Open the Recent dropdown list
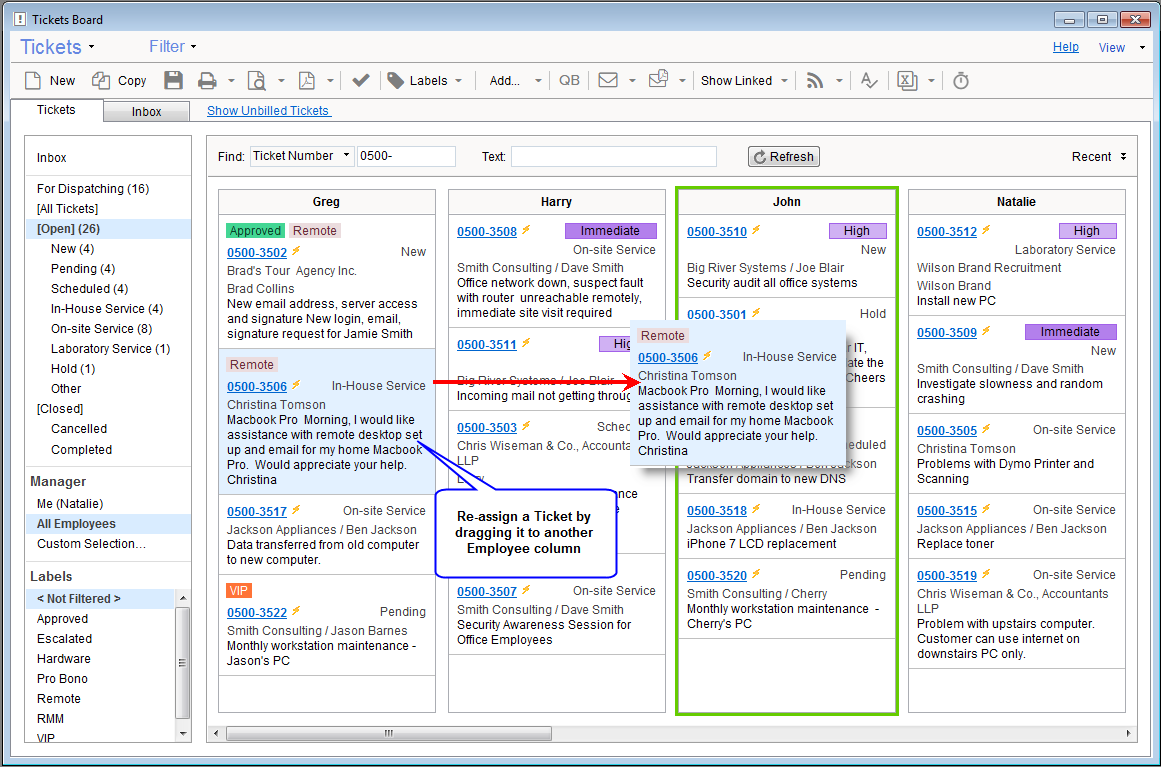This screenshot has width=1161, height=767. [1098, 156]
